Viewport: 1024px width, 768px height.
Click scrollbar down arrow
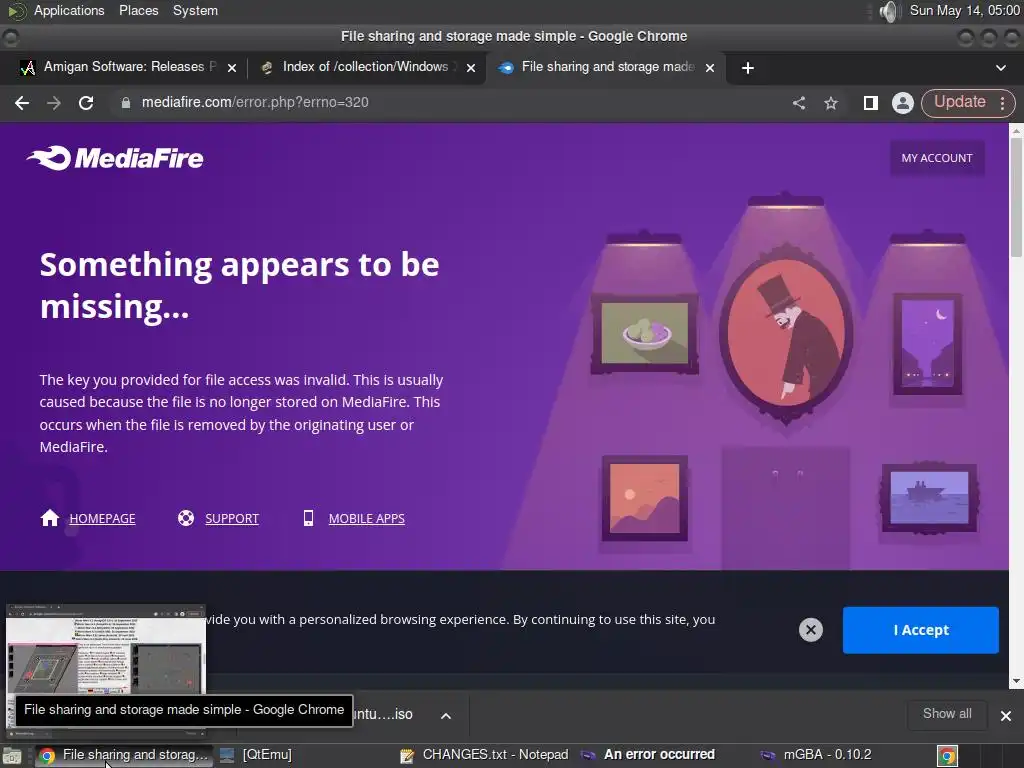click(1016, 680)
